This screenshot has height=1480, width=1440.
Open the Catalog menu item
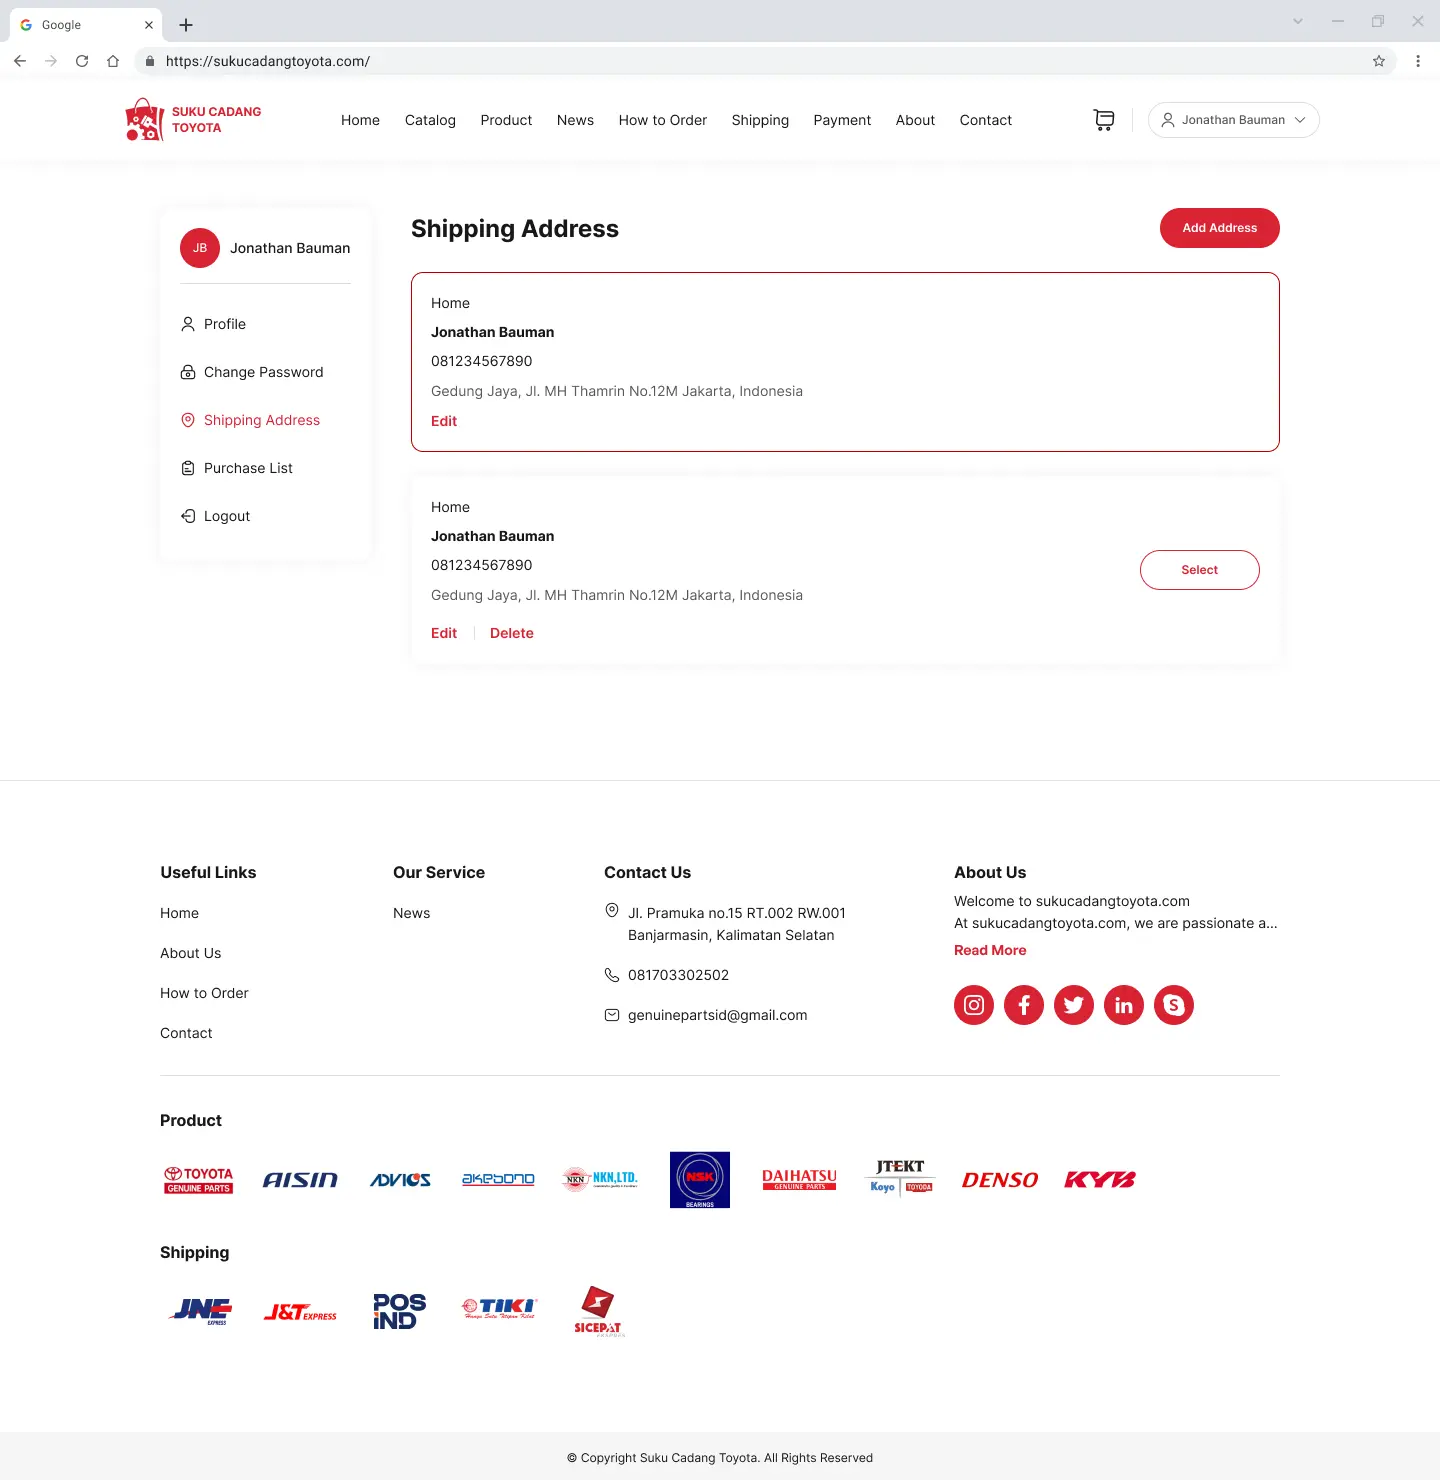pos(430,120)
